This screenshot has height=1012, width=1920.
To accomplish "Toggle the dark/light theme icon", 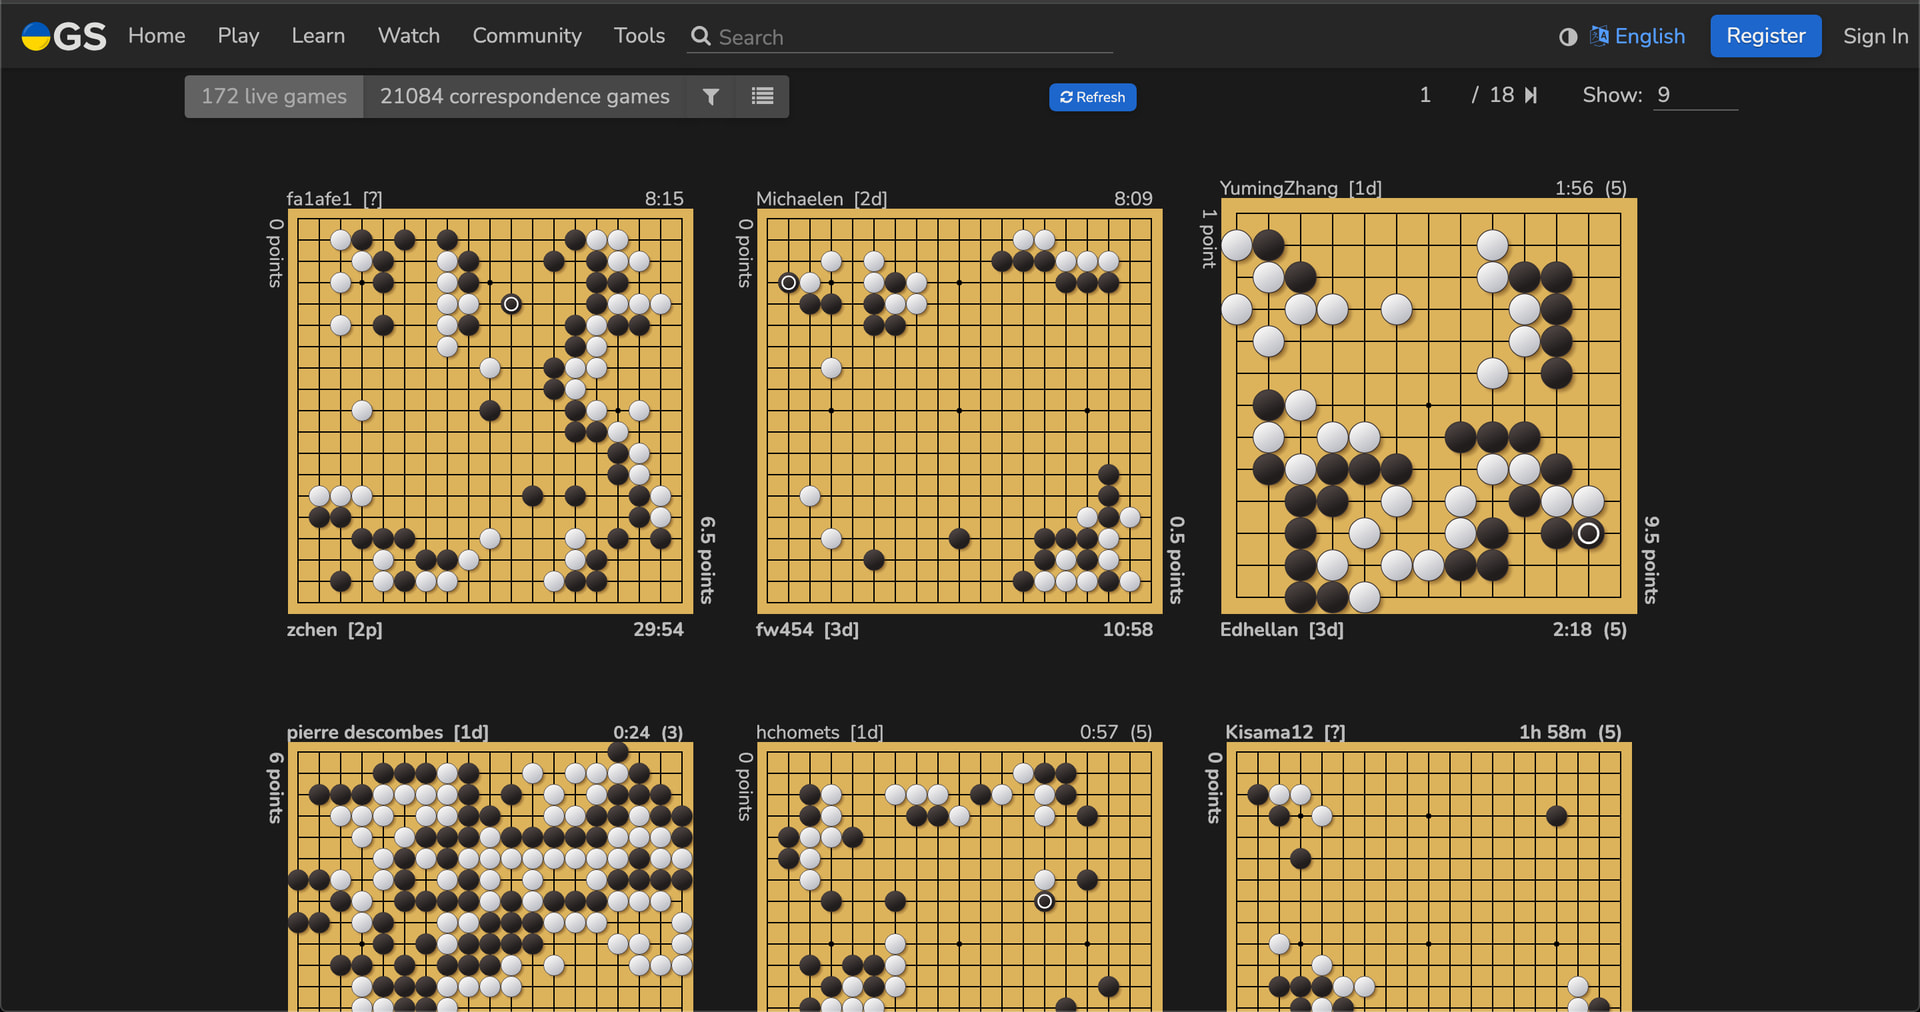I will click(x=1568, y=37).
